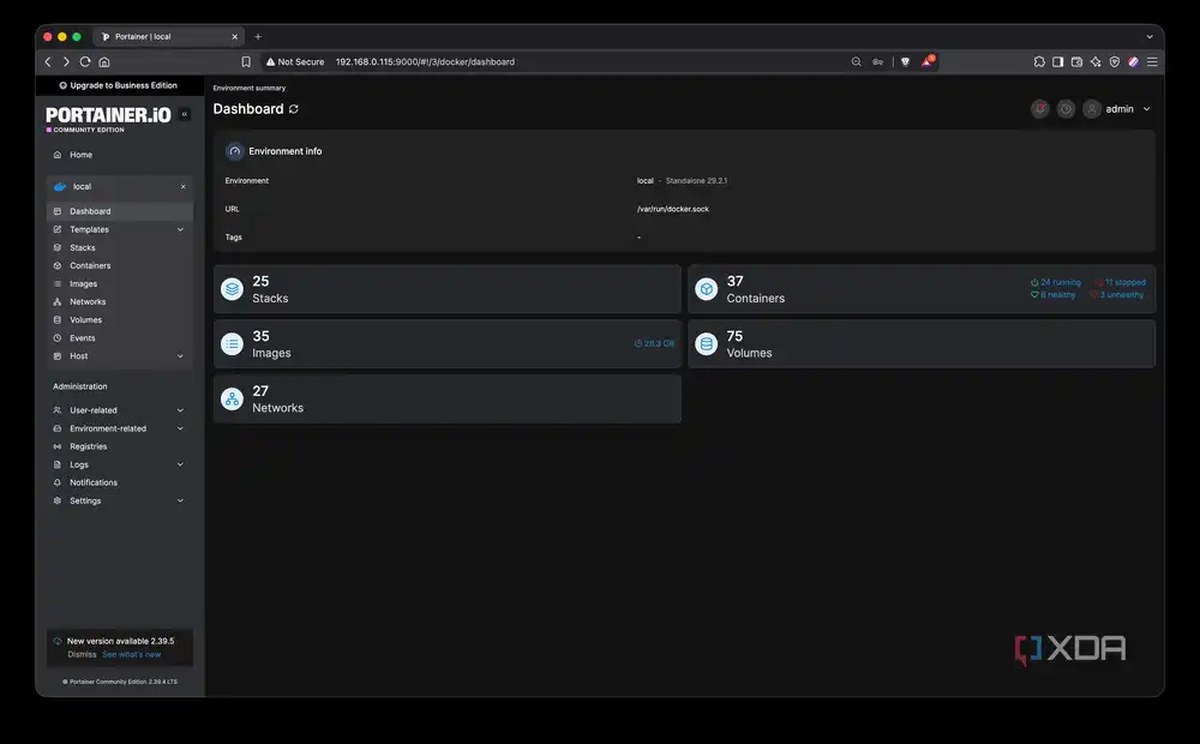Open Networks in the sidebar
This screenshot has height=744, width=1200.
pyautogui.click(x=119, y=302)
